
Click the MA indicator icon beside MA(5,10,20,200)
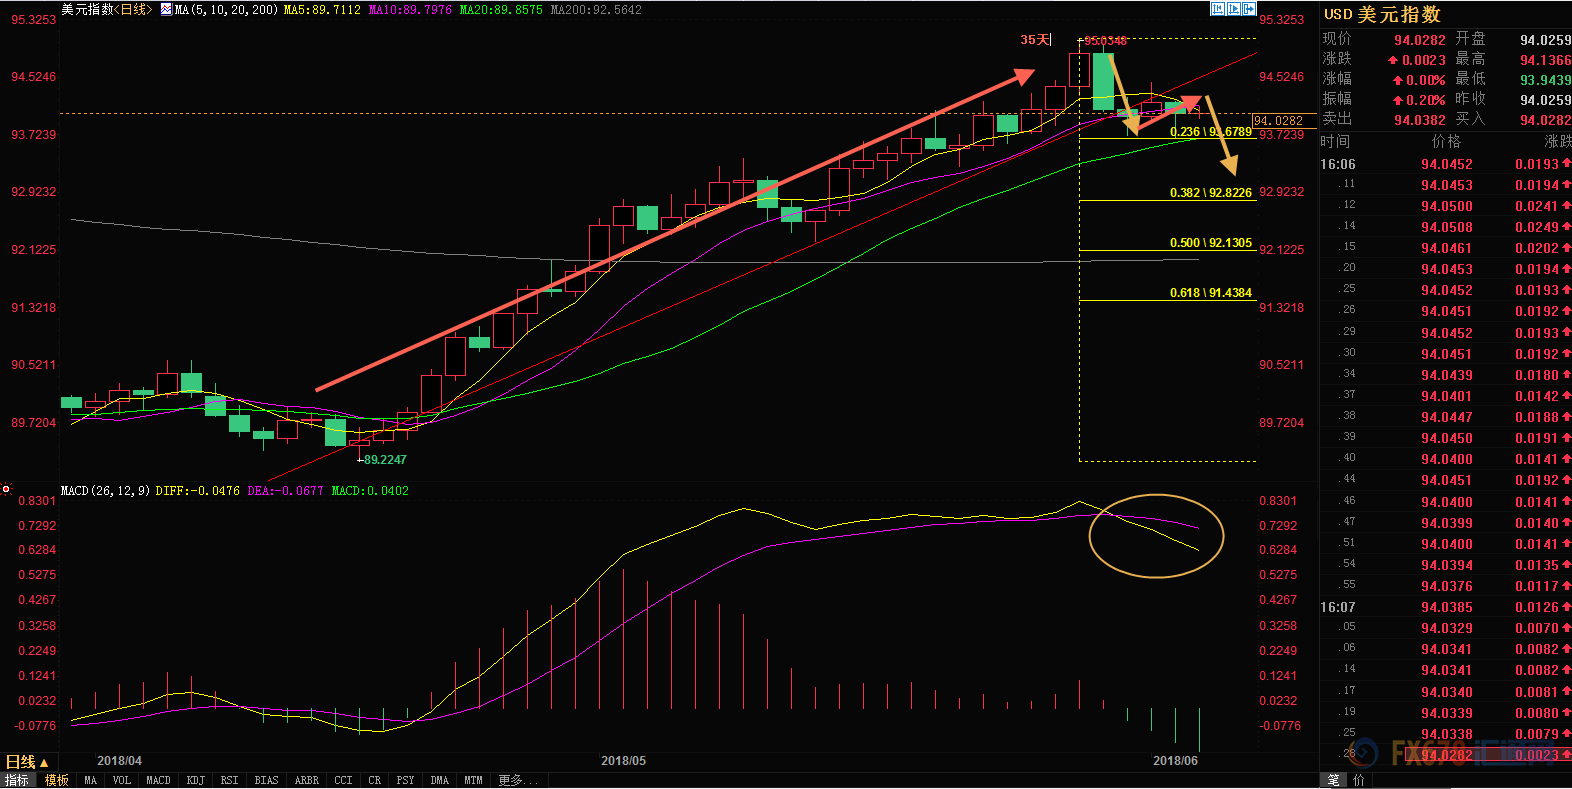(166, 9)
